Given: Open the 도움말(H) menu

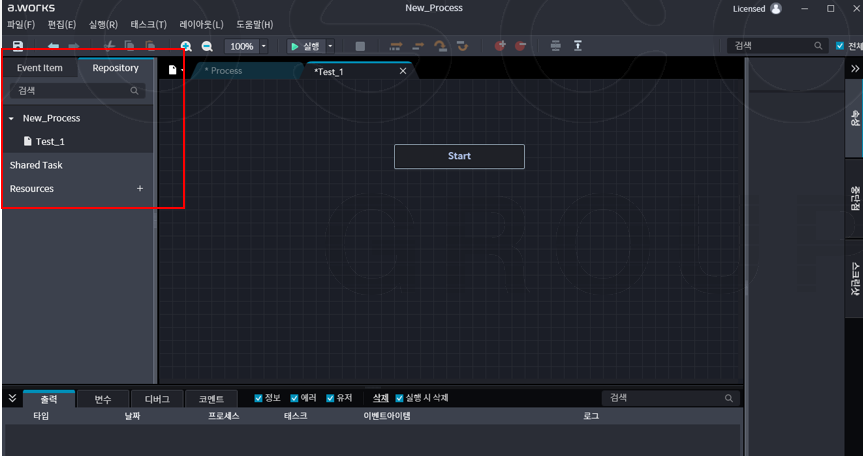Looking at the screenshot, I should [255, 25].
